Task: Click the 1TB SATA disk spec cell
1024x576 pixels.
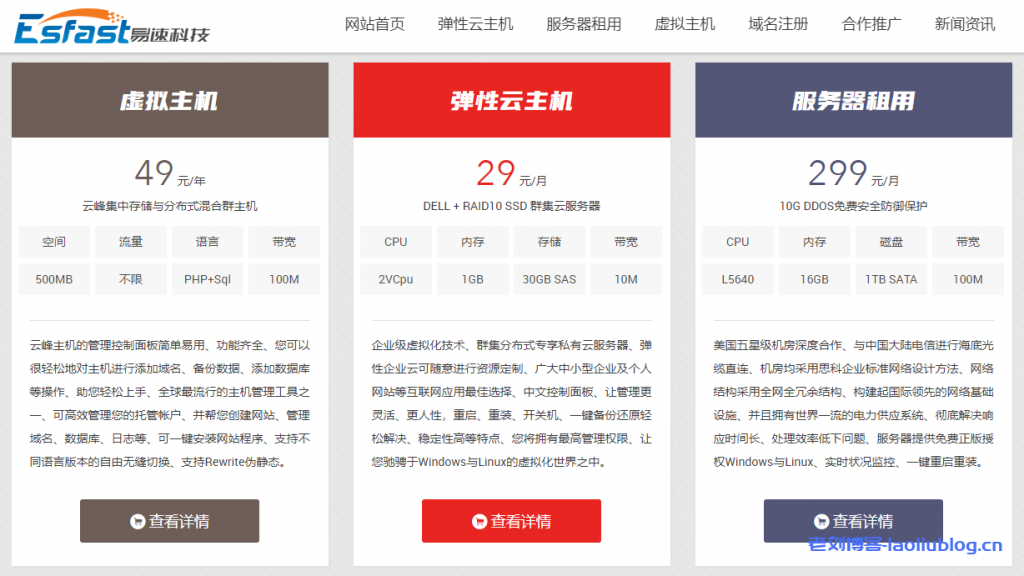Action: [891, 279]
